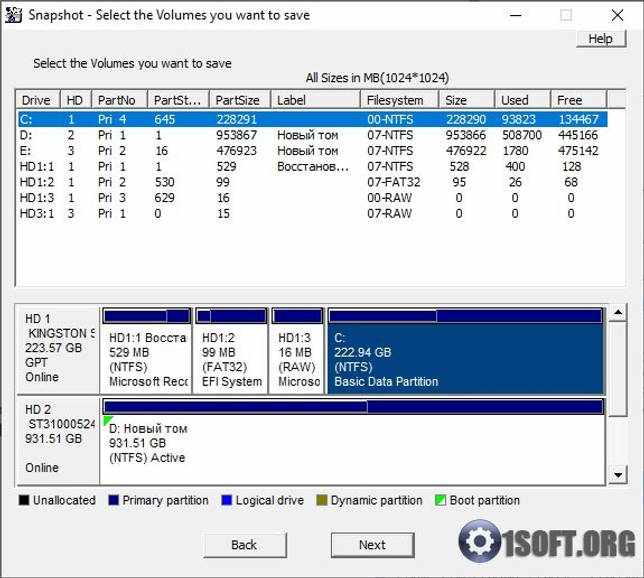Screen dimensions: 644x578
Task: Open the Help button
Action: [601, 39]
